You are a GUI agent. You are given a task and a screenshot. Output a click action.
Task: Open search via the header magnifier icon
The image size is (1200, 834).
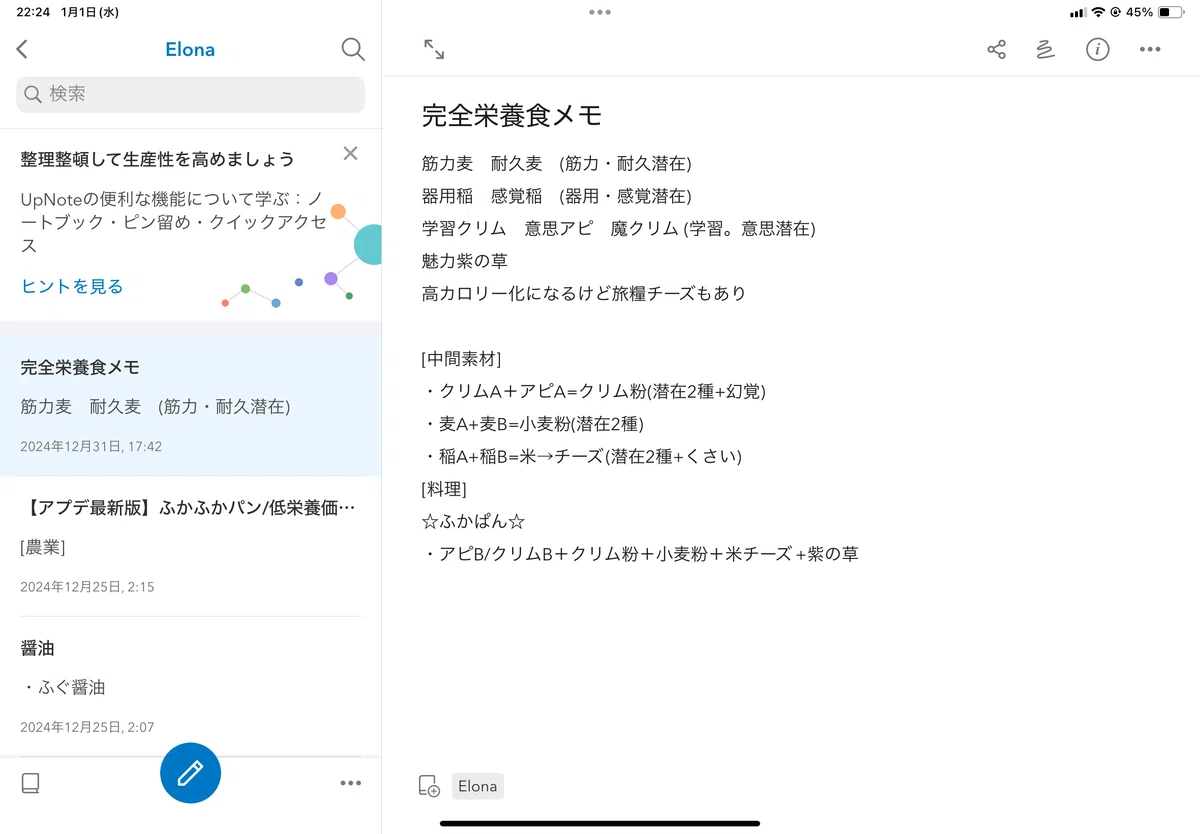point(352,49)
